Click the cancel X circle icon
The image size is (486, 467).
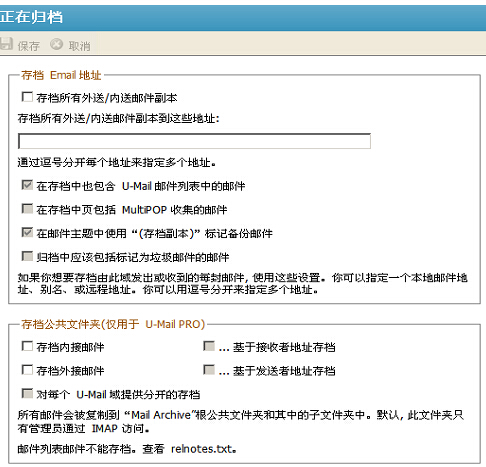[x=56, y=44]
